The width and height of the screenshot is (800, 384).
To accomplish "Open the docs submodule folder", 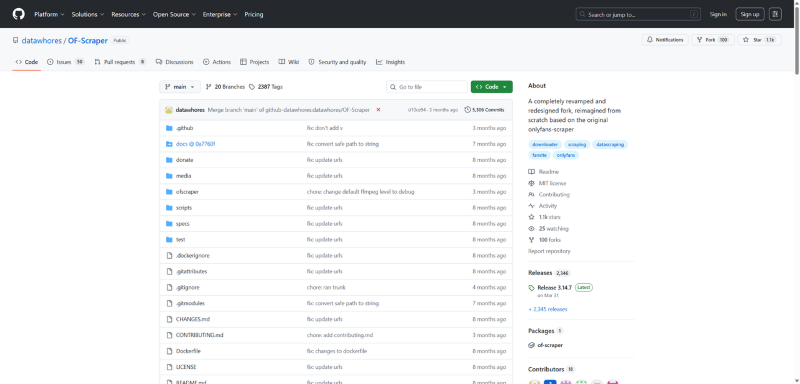I will tap(195, 144).
